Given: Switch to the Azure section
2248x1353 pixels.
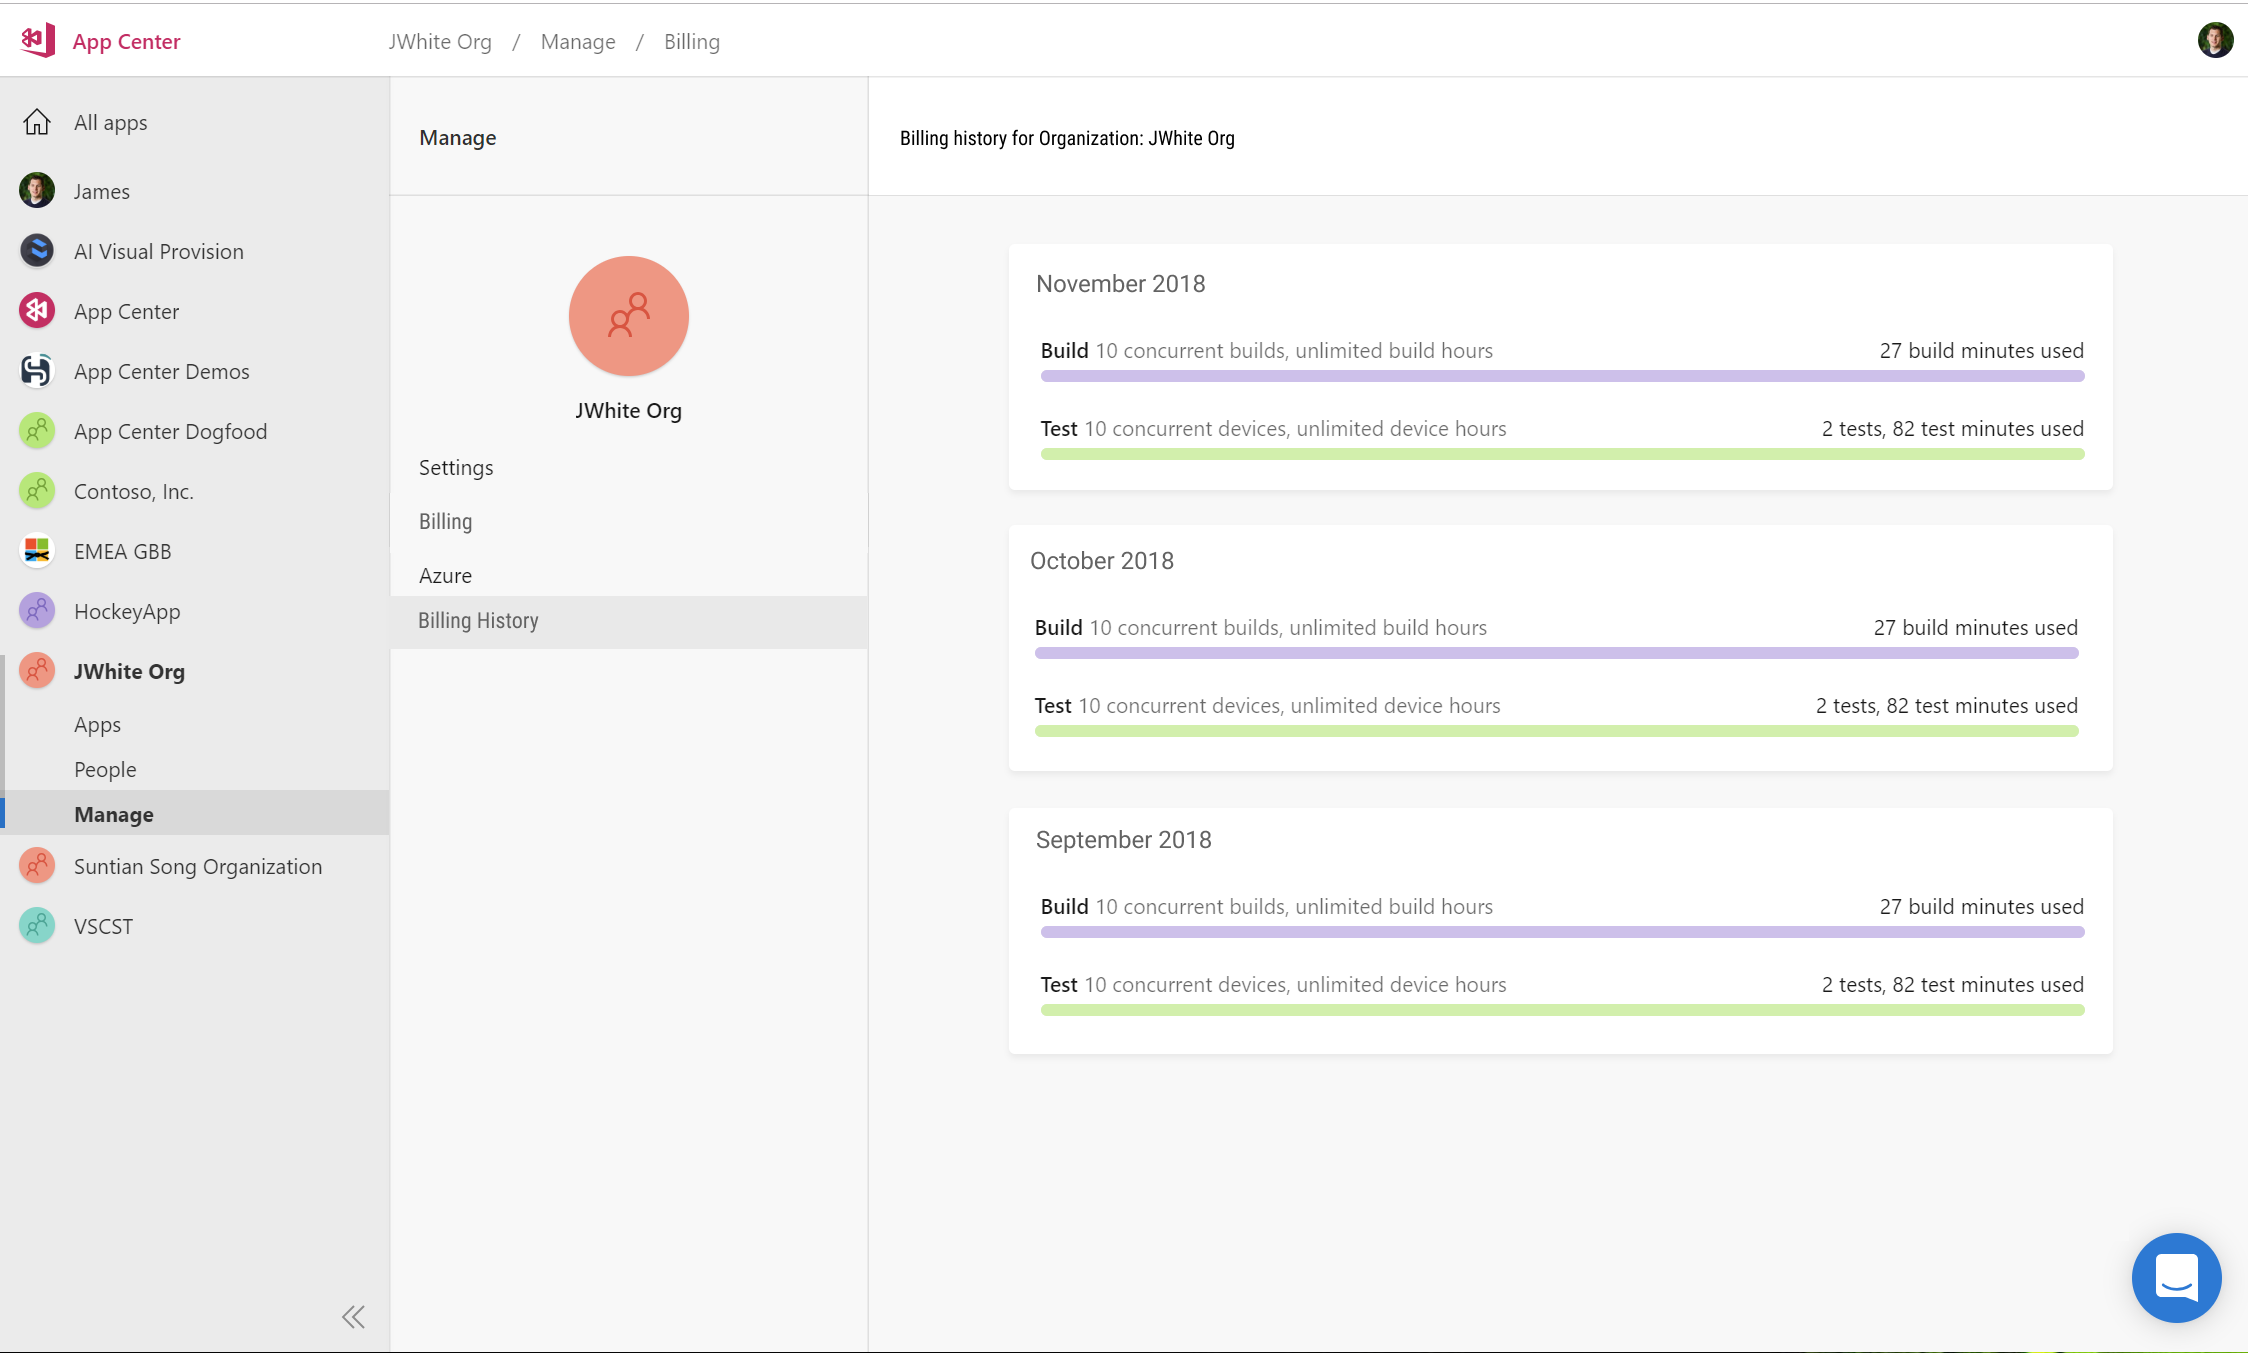Looking at the screenshot, I should (x=446, y=575).
